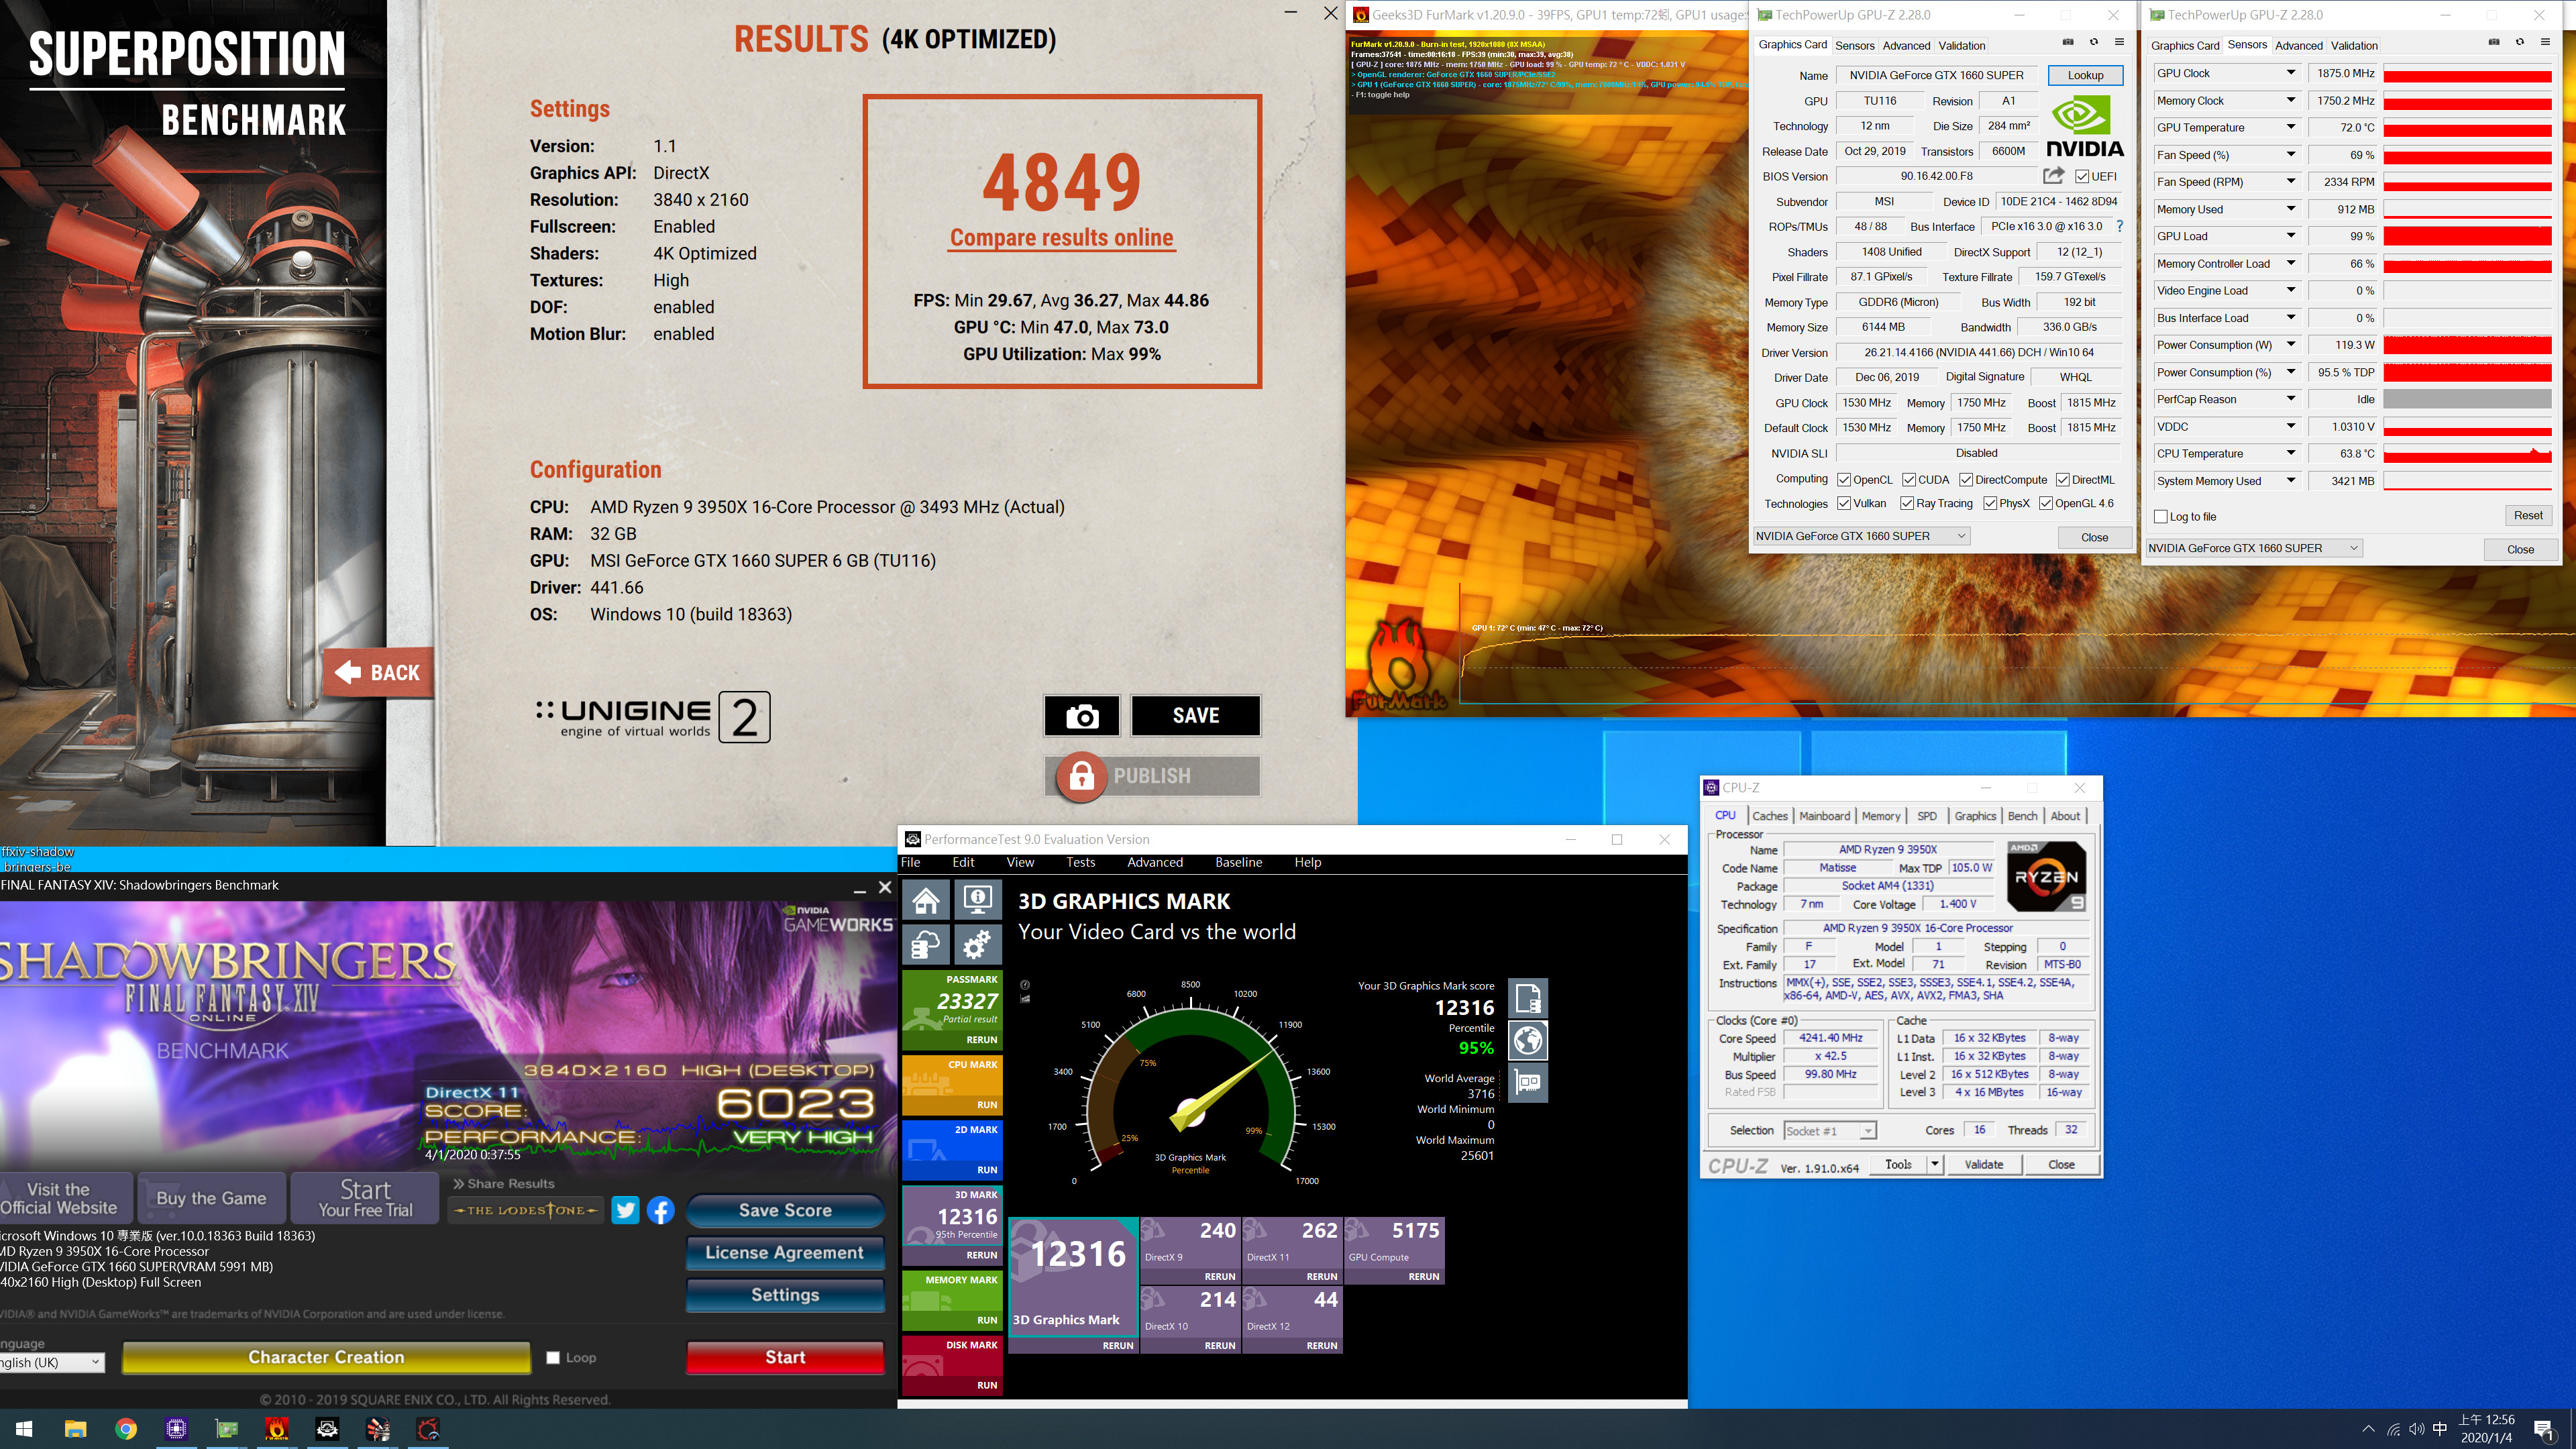2576x1449 pixels.
Task: Toggle the Vulkan checkbox in GPU-Z
Action: 1844,504
